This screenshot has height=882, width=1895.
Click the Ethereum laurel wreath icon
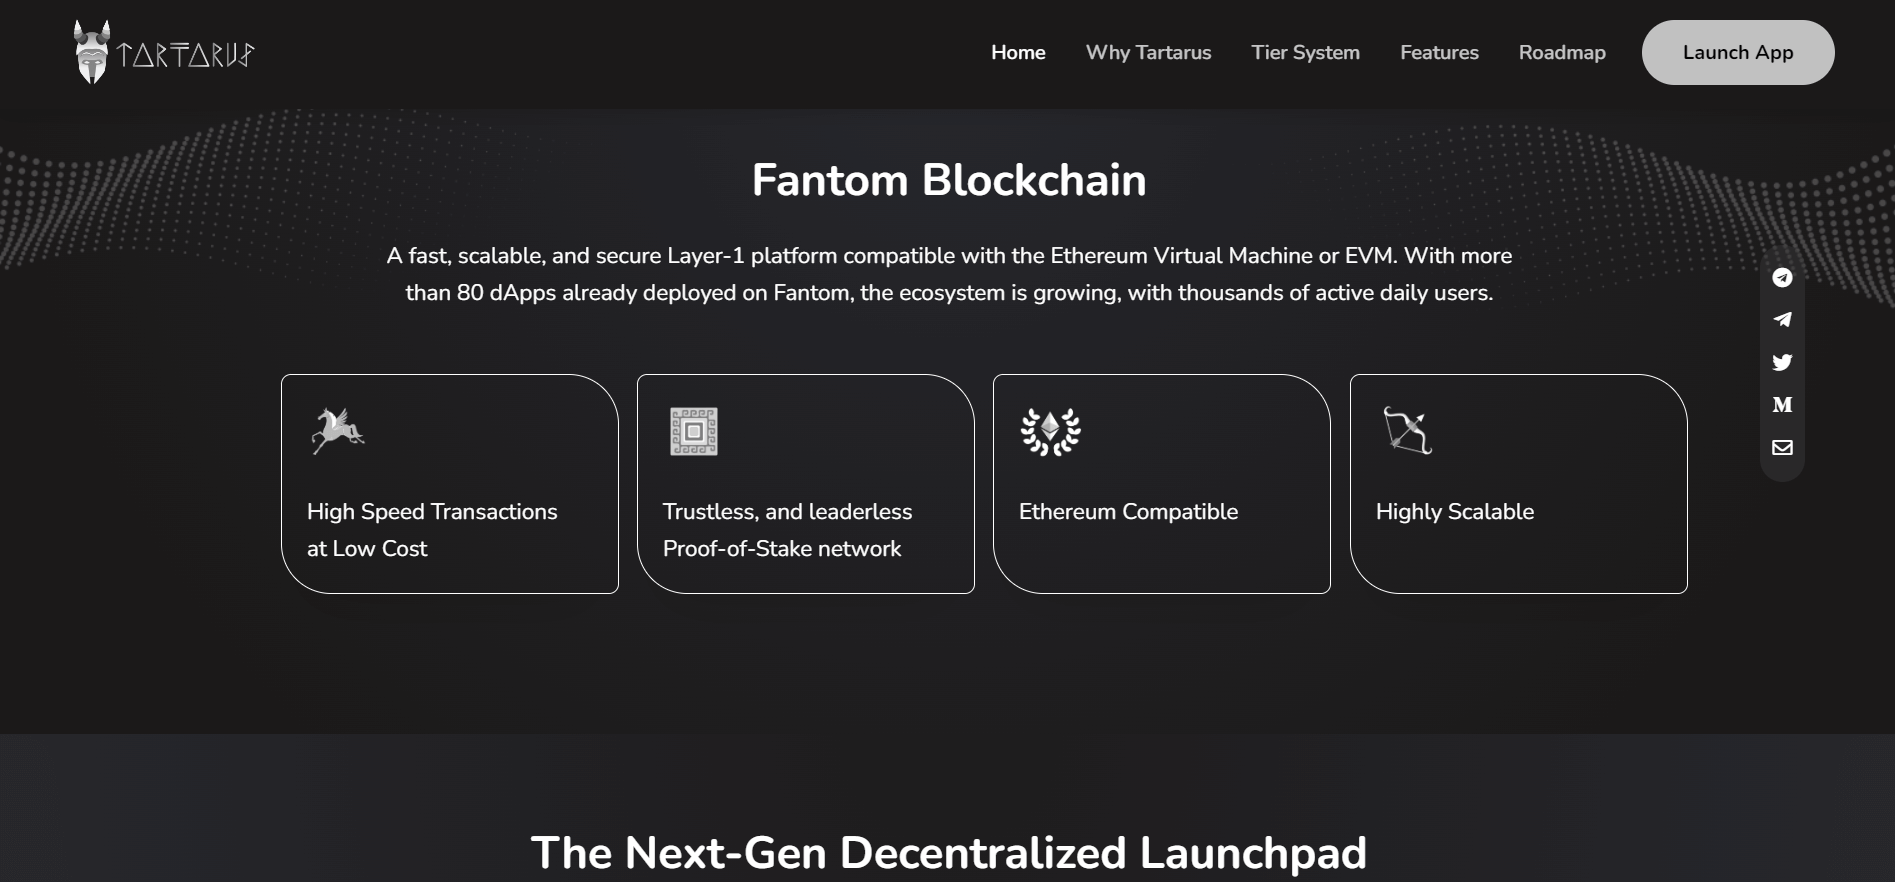[x=1050, y=431]
